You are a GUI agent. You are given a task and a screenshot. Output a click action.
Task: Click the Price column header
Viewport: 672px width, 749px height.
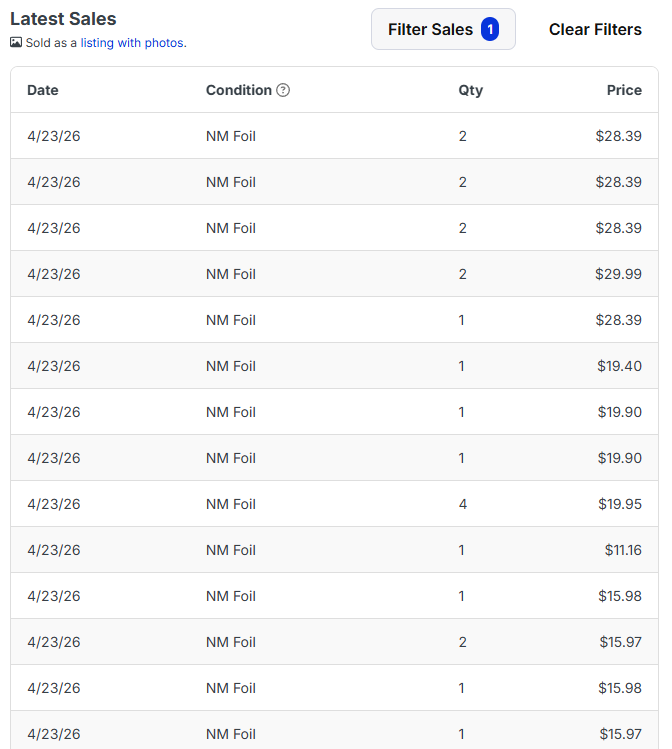pos(624,90)
